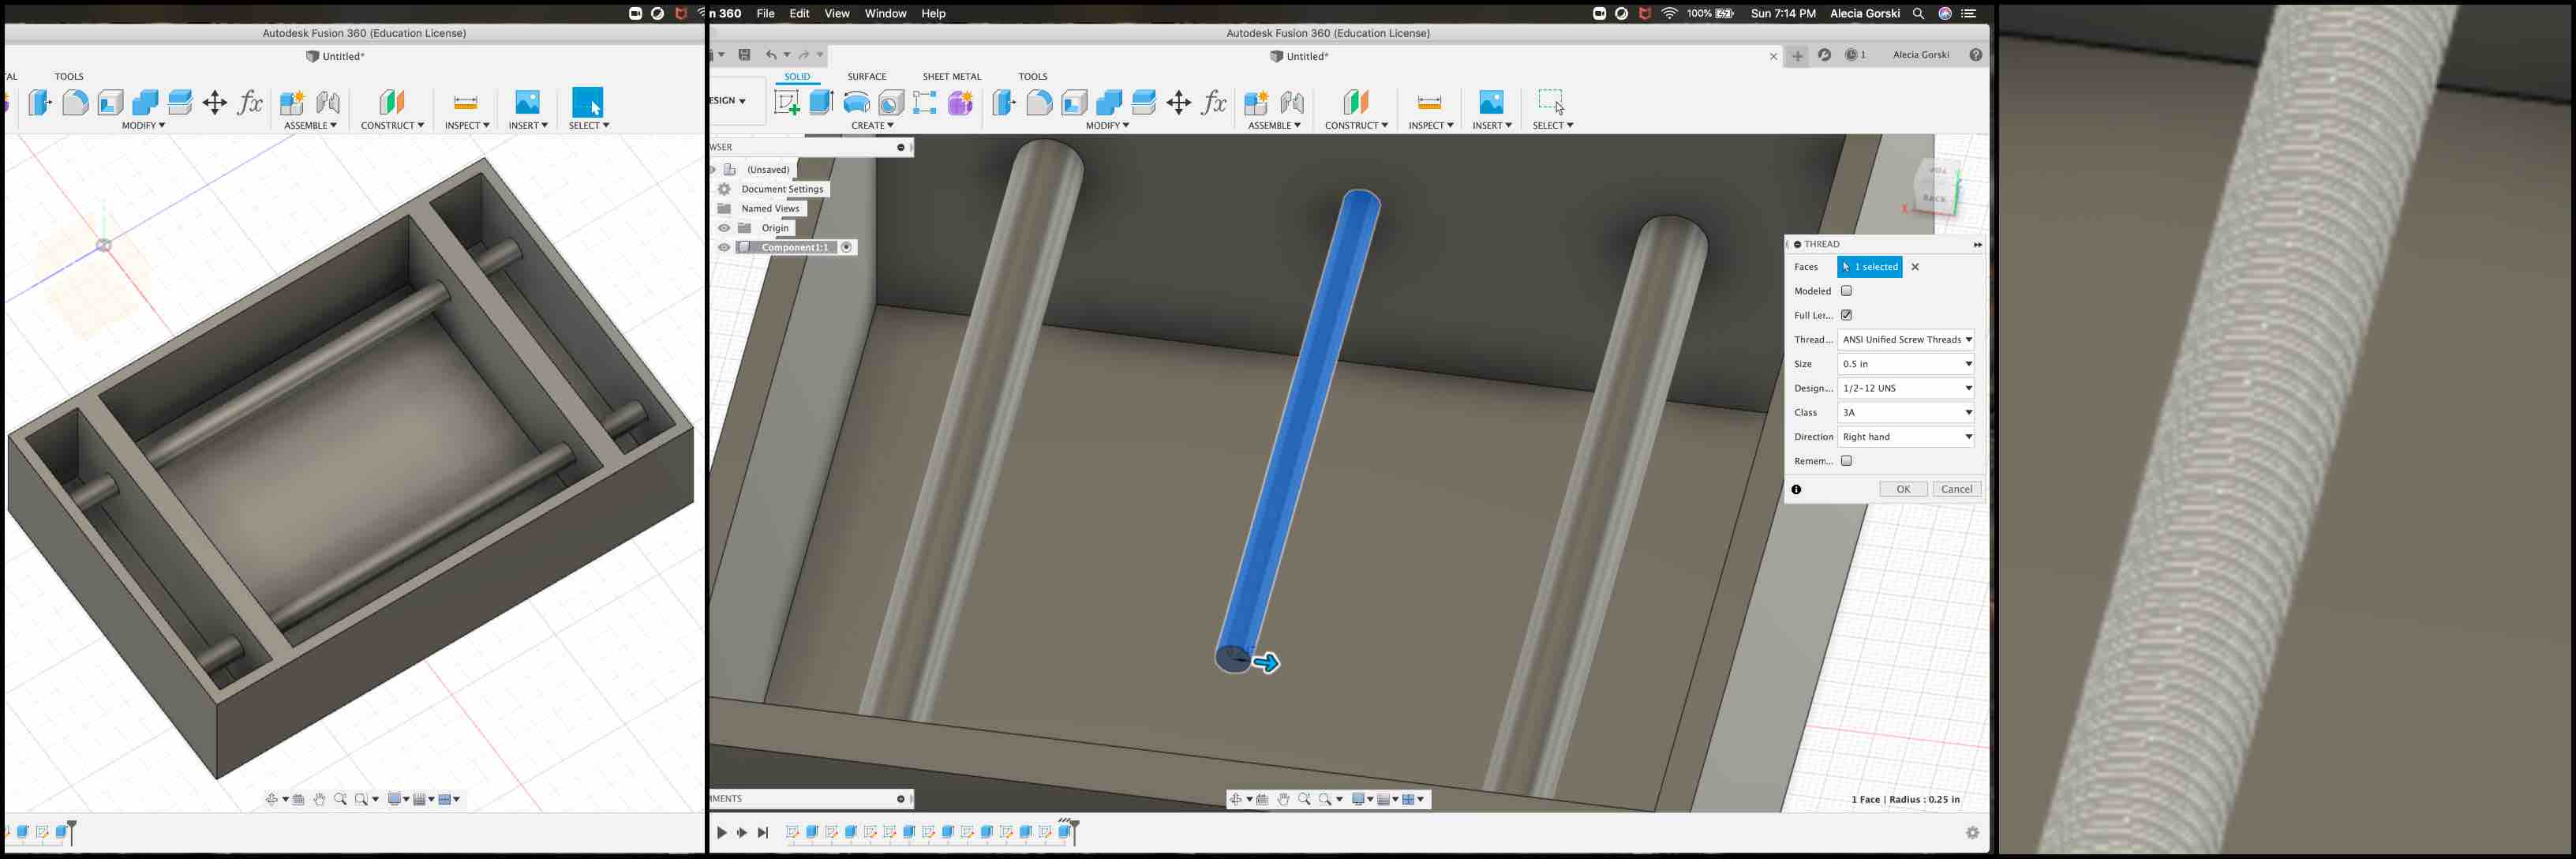Open Thread Type dropdown ANSI Unified Screw Threads
This screenshot has width=2576, height=859.
[1905, 340]
